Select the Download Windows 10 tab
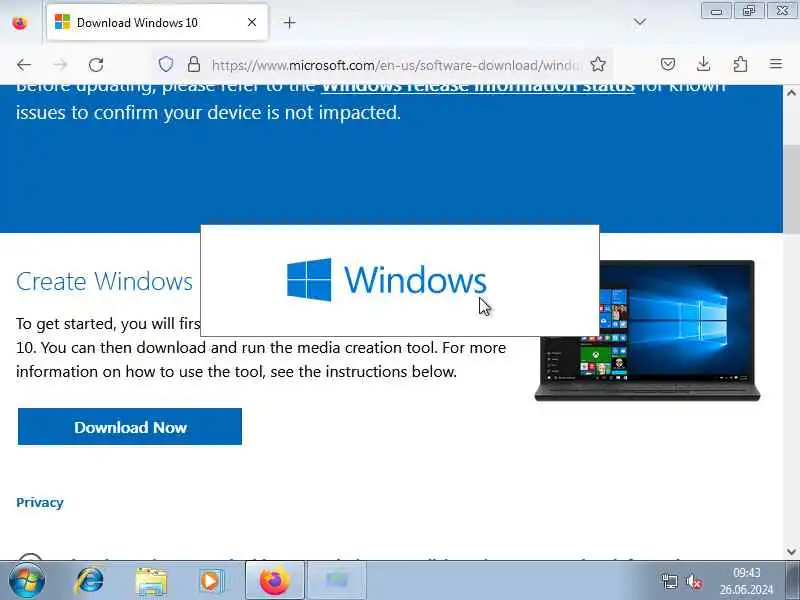 point(157,22)
